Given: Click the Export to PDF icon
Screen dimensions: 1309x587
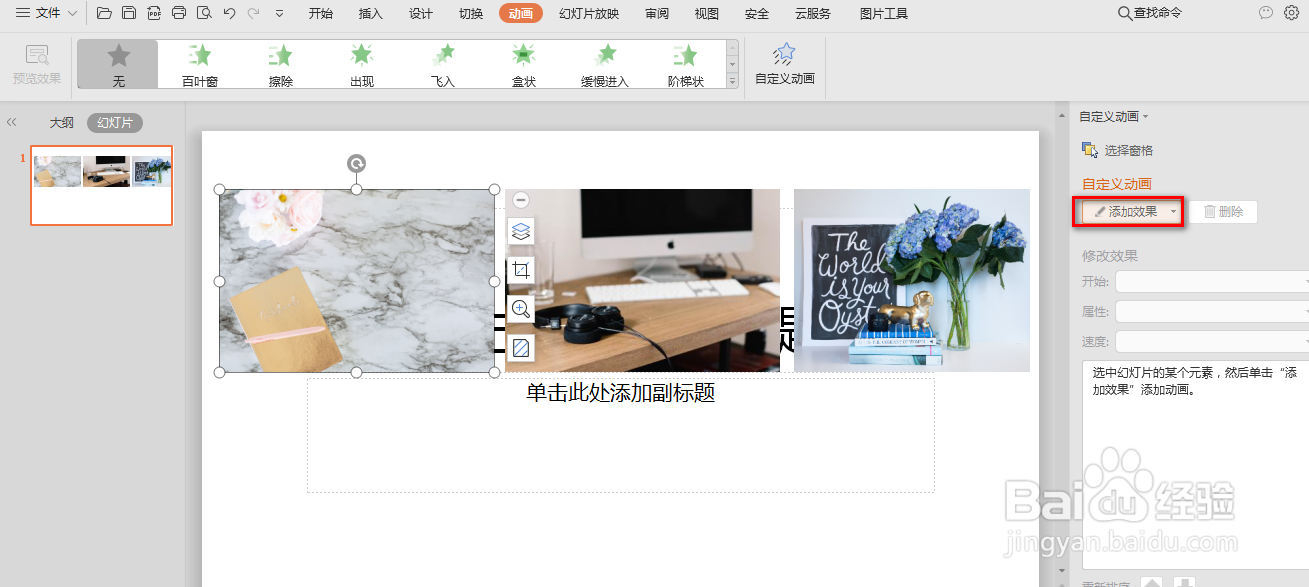Looking at the screenshot, I should (x=154, y=13).
